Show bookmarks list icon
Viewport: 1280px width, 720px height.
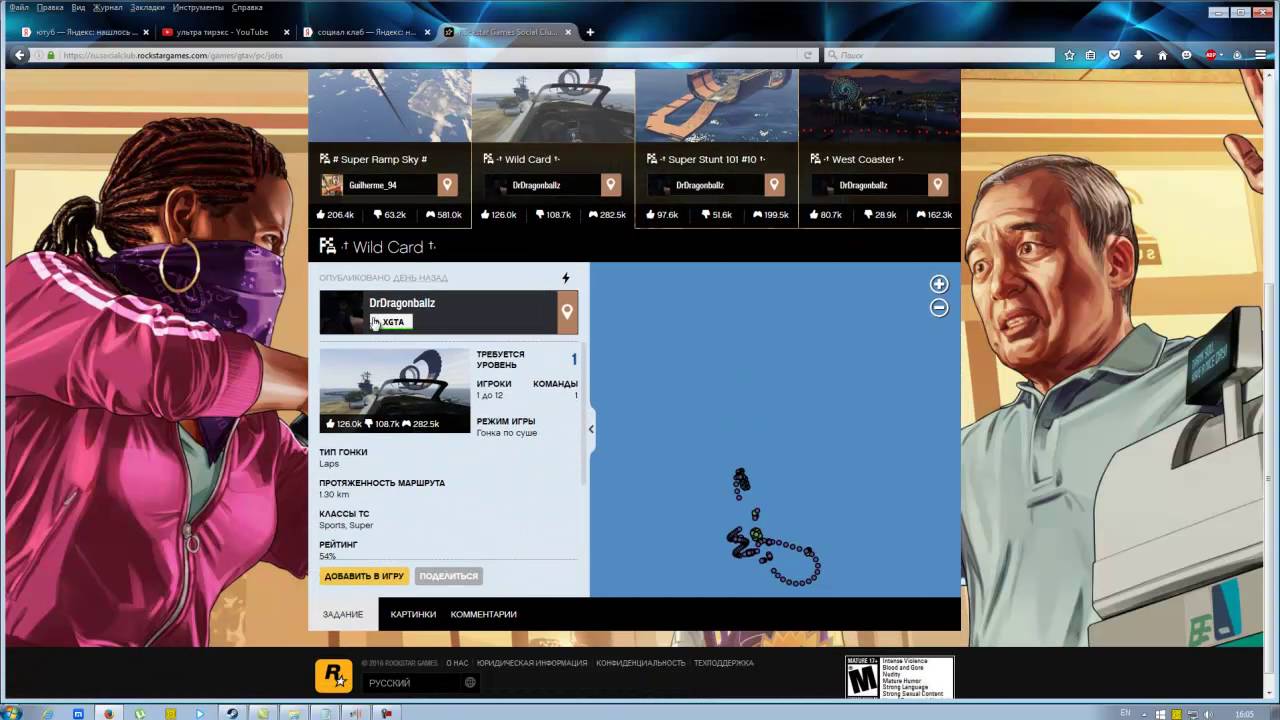[1091, 55]
